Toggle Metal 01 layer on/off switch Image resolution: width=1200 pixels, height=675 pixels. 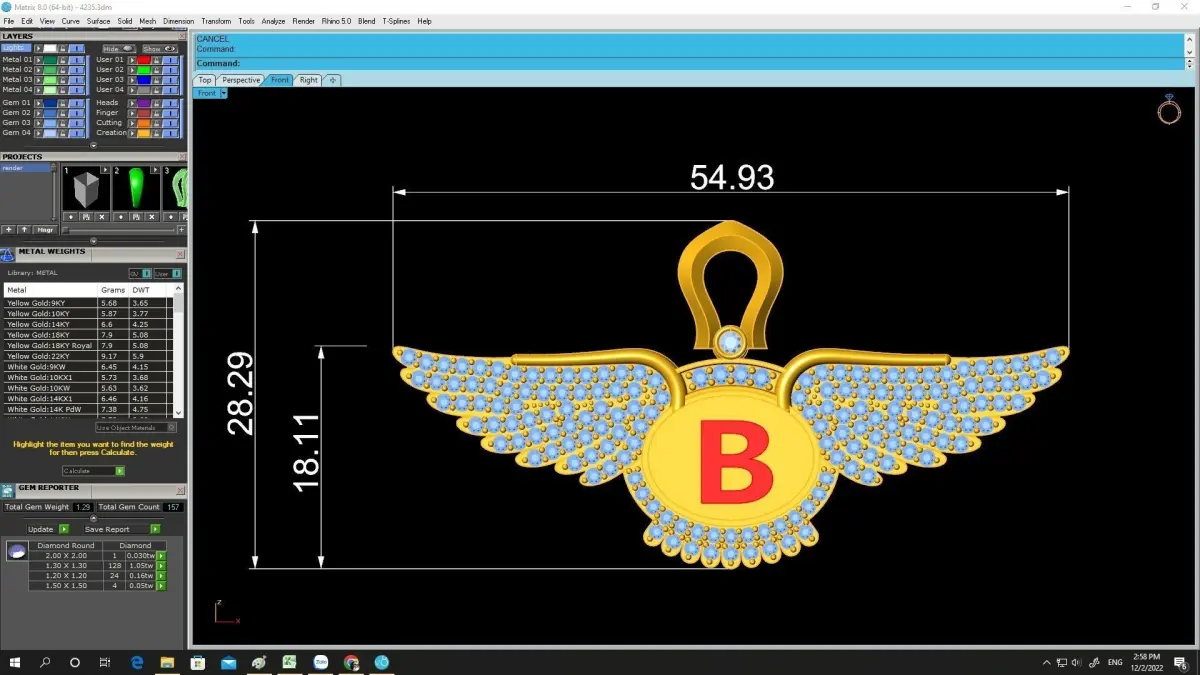pos(76,60)
